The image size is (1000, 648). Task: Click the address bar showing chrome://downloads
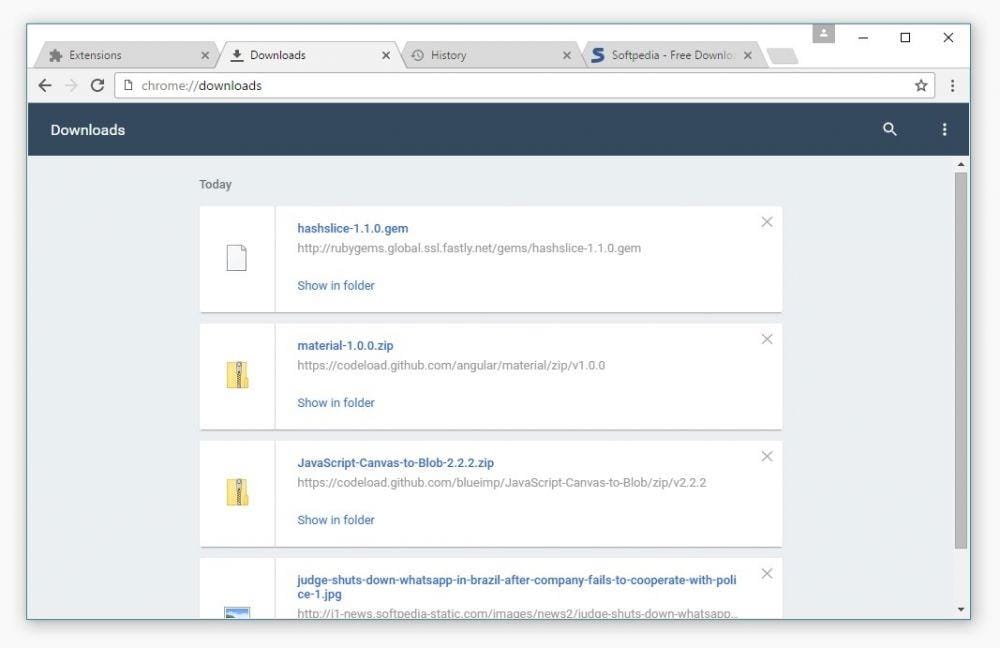pyautogui.click(x=400, y=86)
